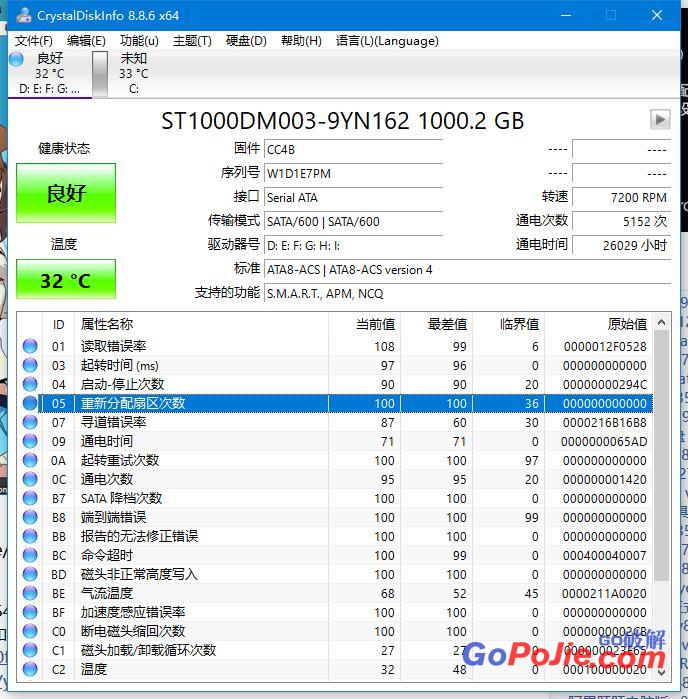
Task: Click the power on count field 5152 次
Action: coord(621,222)
